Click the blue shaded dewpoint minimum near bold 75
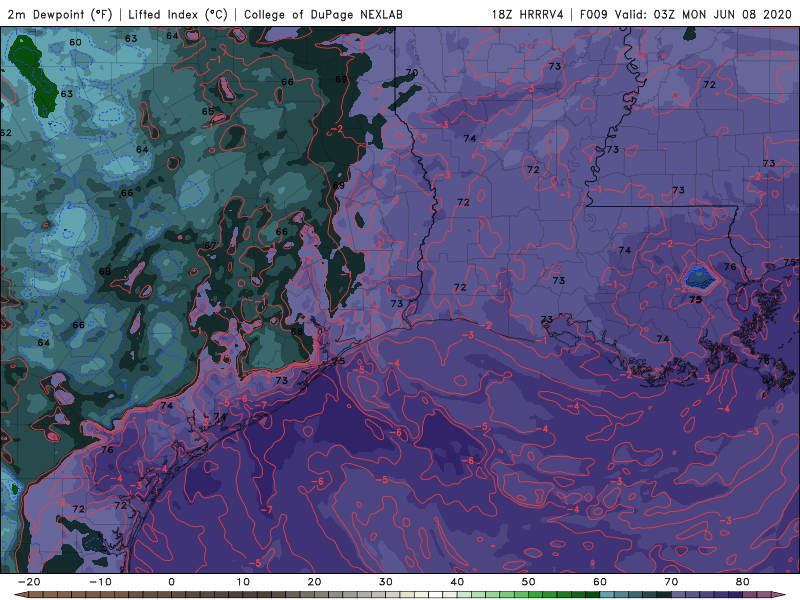 pyautogui.click(x=698, y=278)
